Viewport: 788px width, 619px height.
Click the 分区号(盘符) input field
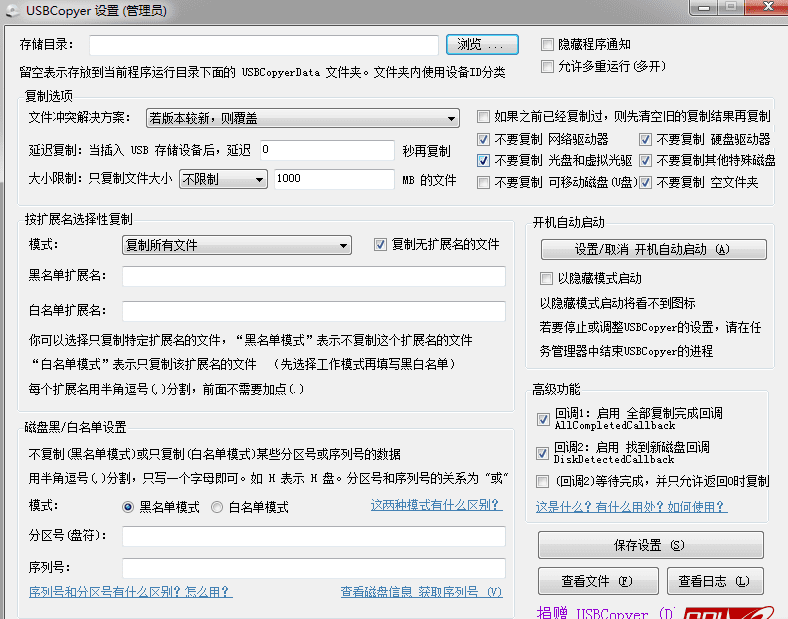[314, 536]
